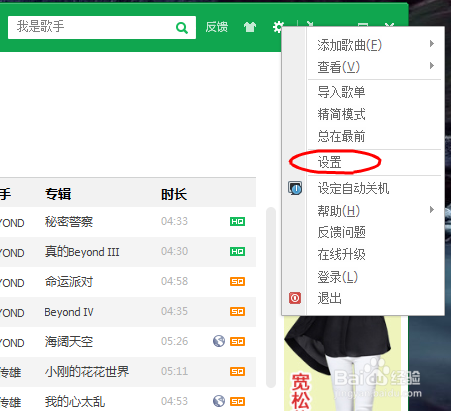
Task: Sort by the 专辑 column header
Action: pyautogui.click(x=58, y=194)
